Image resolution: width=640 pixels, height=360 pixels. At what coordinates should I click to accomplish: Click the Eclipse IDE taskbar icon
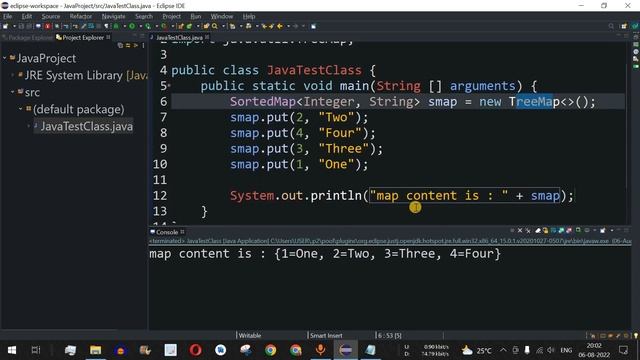[x=345, y=350]
